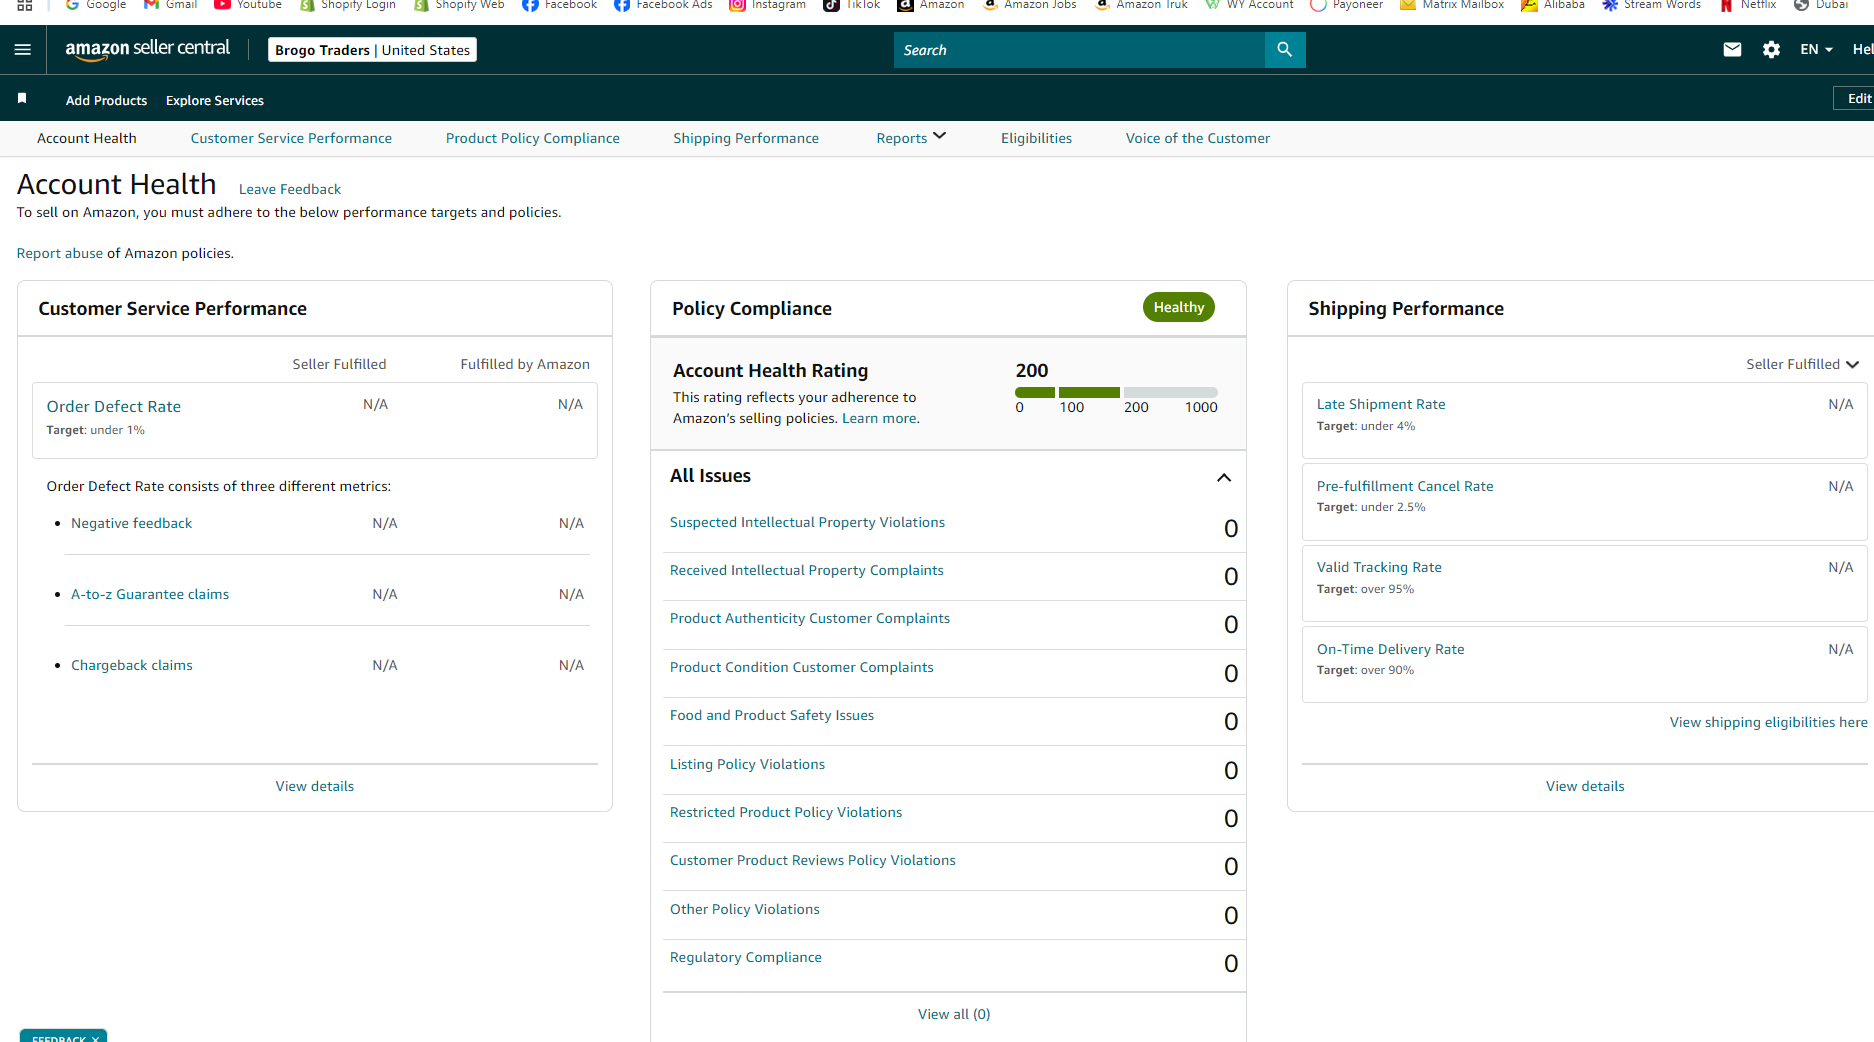Open the EN language dropdown
1874x1042 pixels.
(1816, 50)
